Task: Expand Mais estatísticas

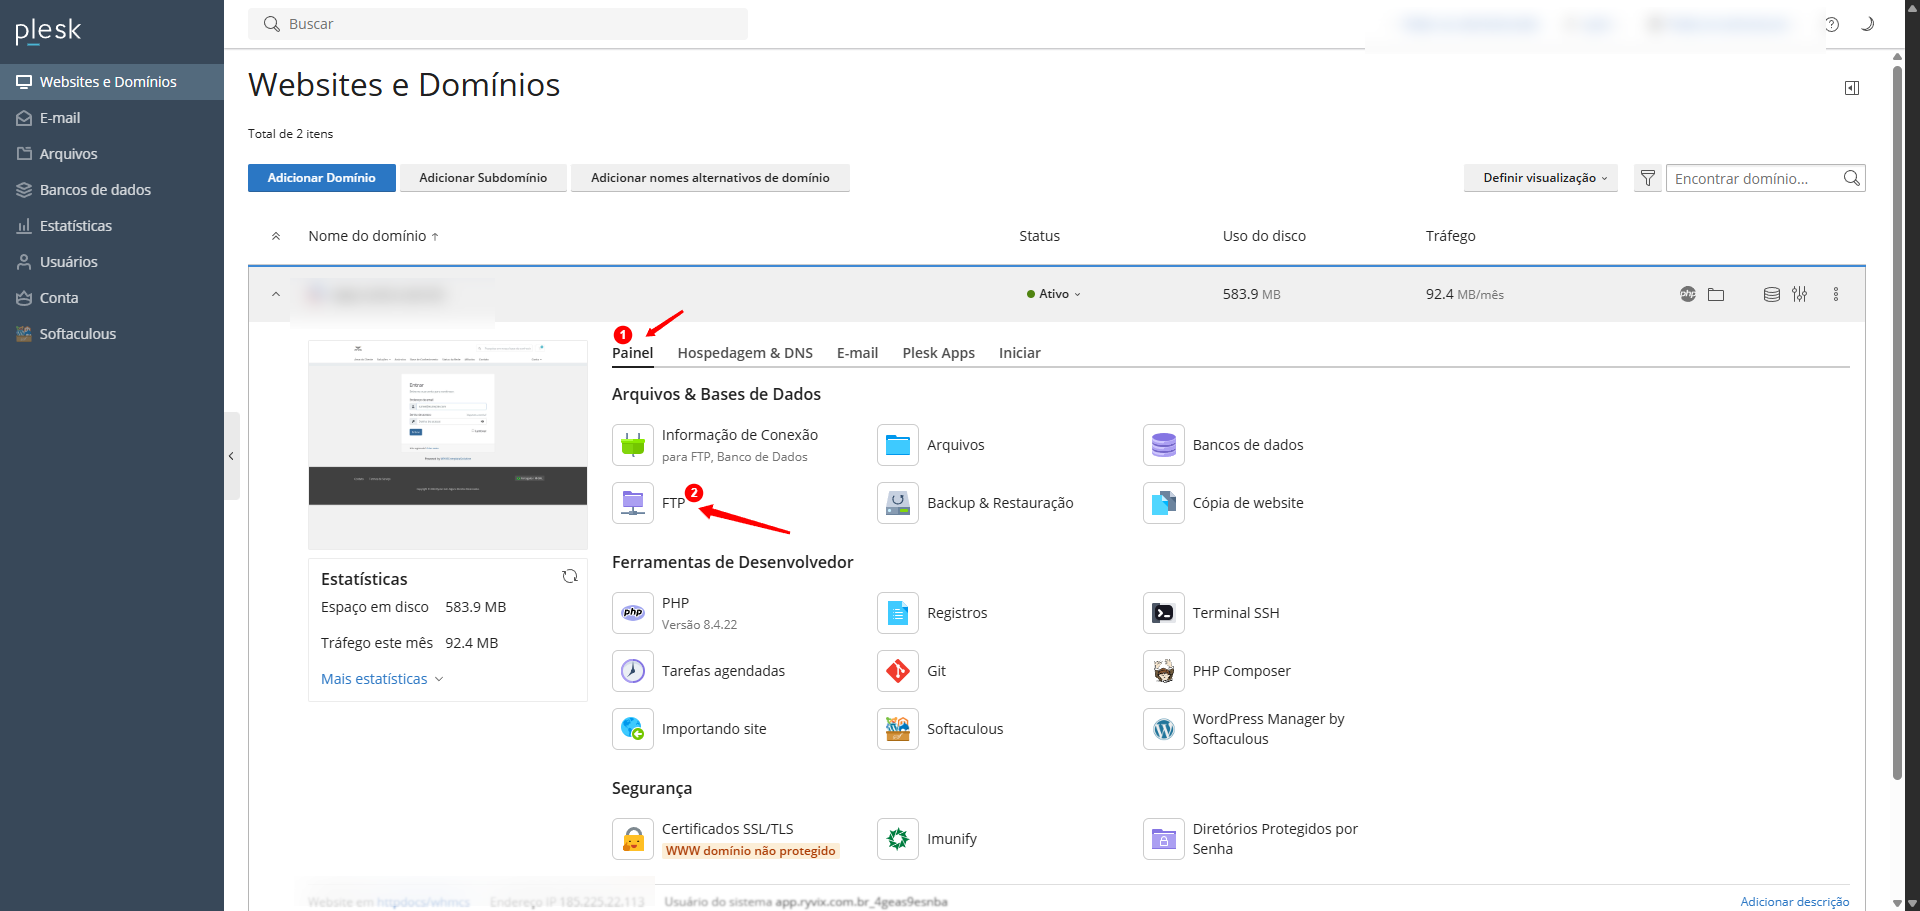Action: 382,679
